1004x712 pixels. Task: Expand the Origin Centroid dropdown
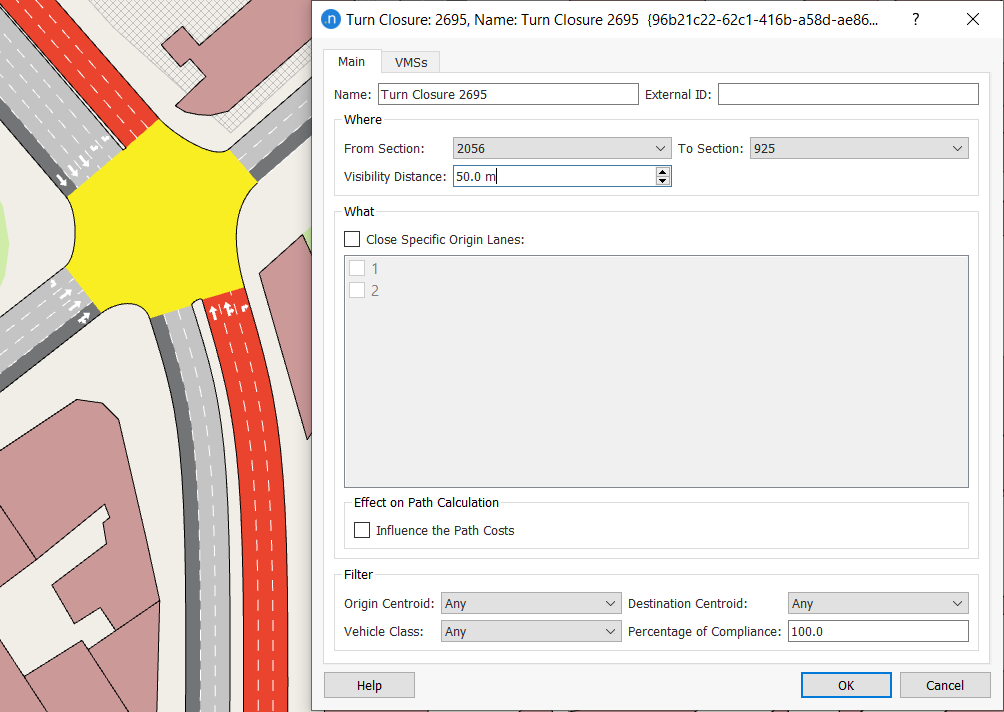click(531, 603)
